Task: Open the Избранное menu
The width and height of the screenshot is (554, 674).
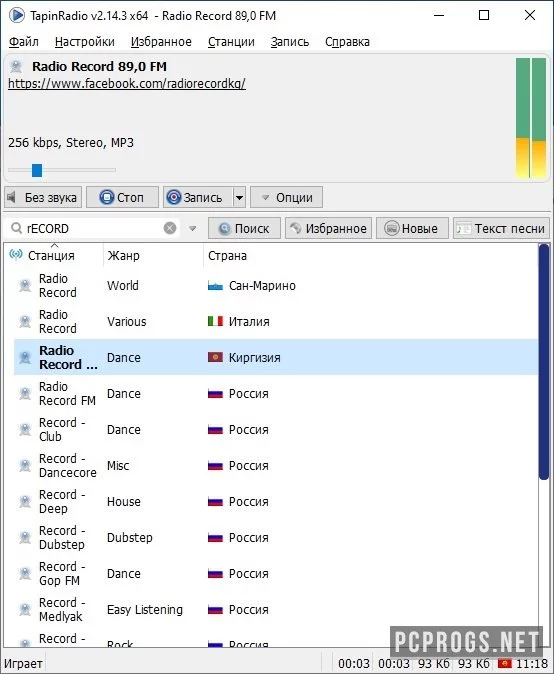Action: (x=161, y=42)
